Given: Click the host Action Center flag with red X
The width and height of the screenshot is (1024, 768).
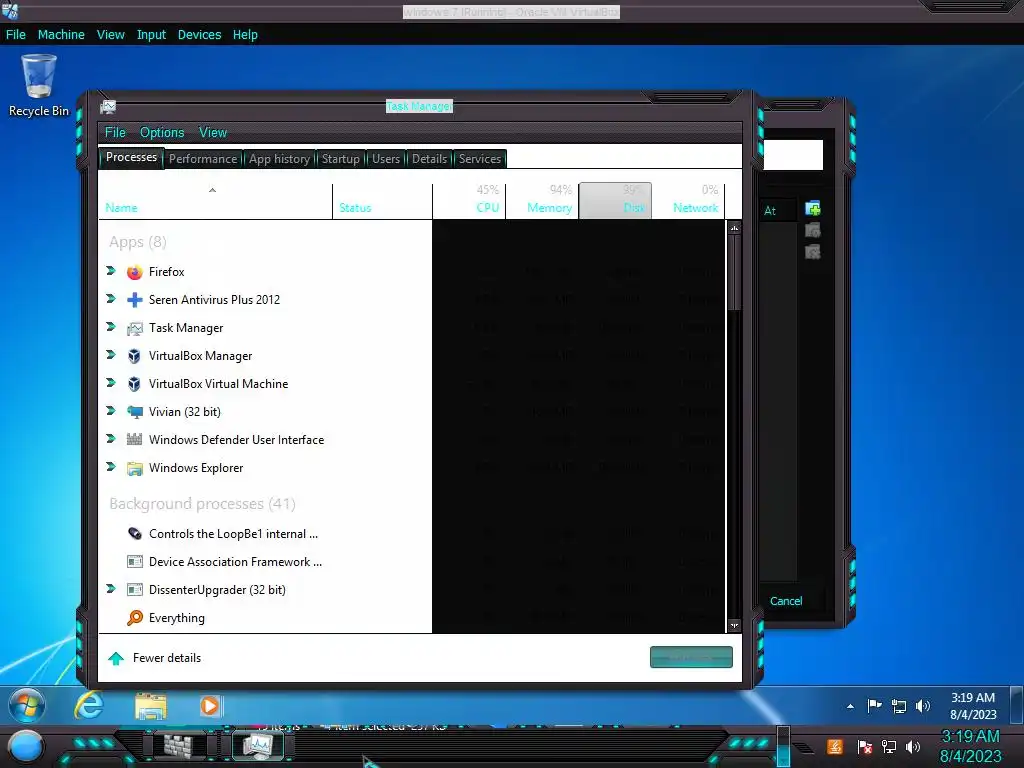Looking at the screenshot, I should coord(865,746).
